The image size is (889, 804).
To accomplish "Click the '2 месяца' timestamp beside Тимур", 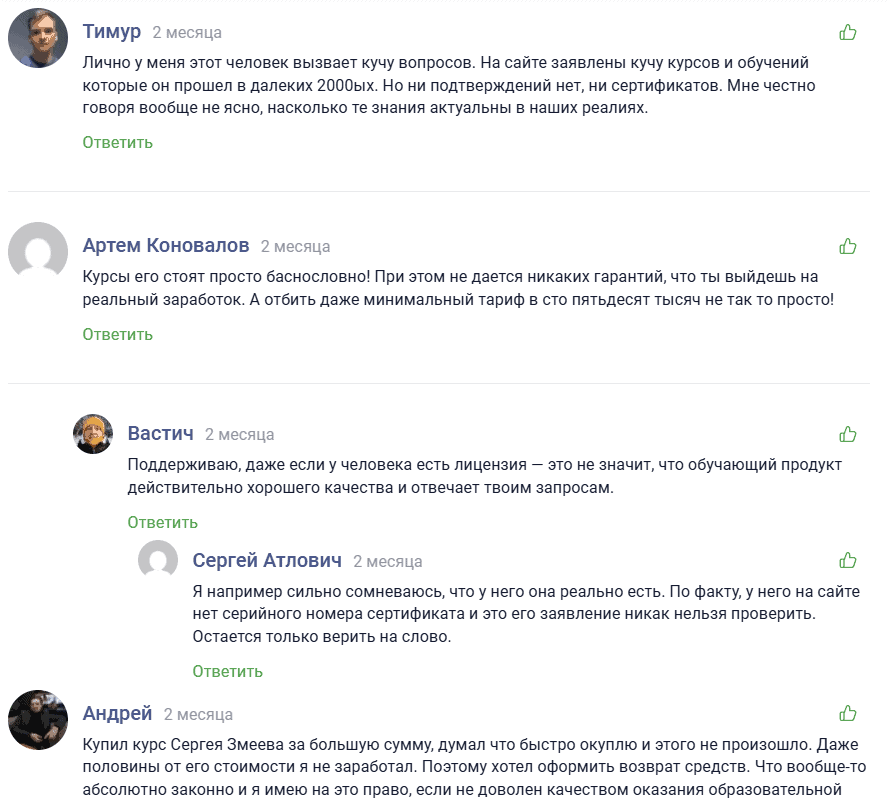I will coord(187,33).
